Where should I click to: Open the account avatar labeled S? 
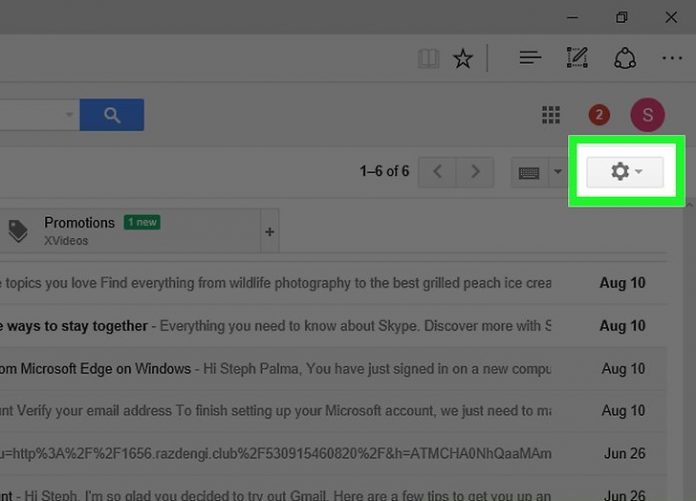pyautogui.click(x=647, y=115)
